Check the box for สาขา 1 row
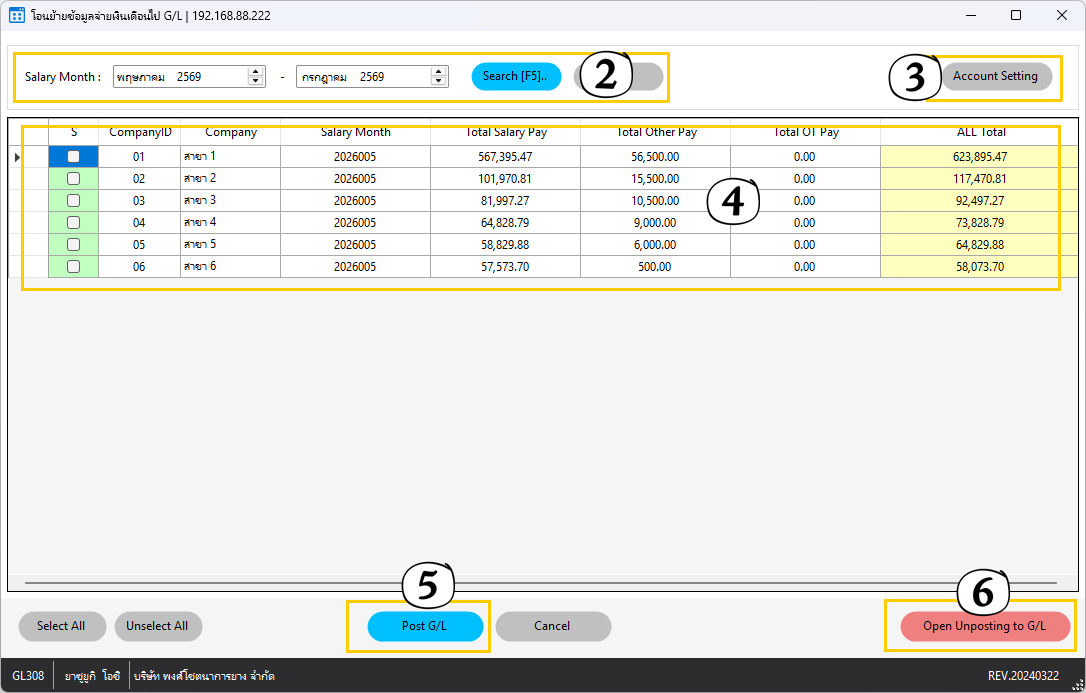Image resolution: width=1086 pixels, height=693 pixels. pyautogui.click(x=73, y=157)
